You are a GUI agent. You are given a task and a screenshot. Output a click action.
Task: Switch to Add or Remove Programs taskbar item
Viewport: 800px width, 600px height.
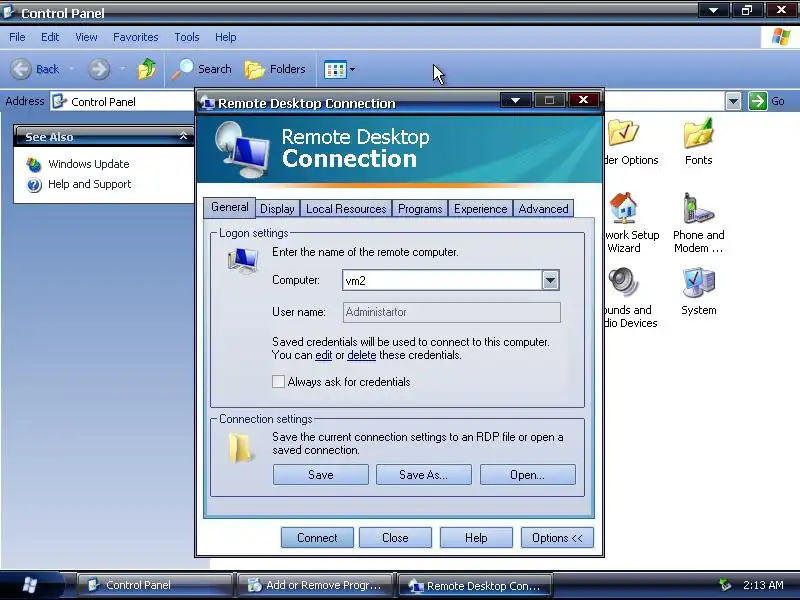[315, 585]
